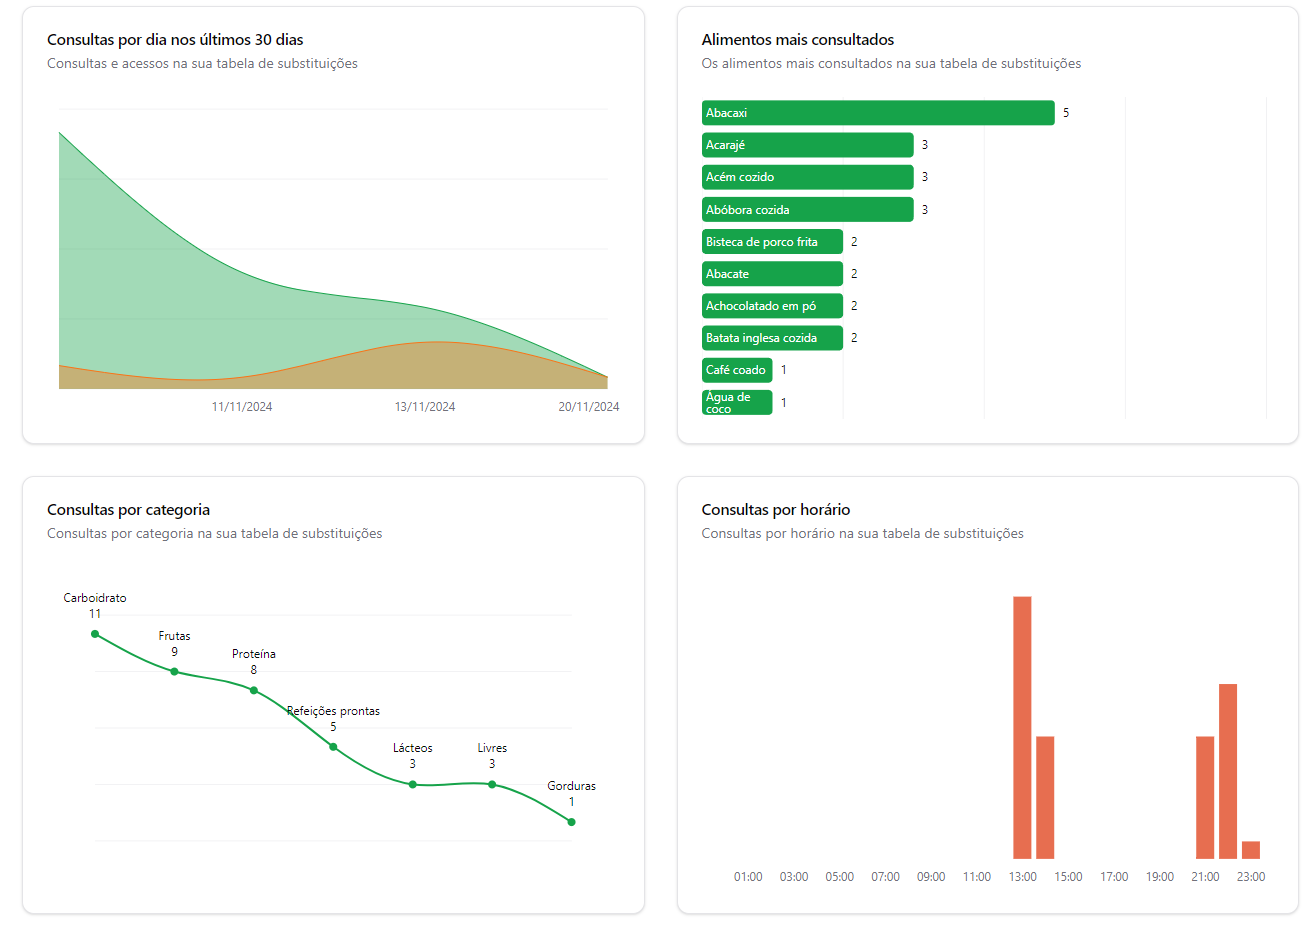The height and width of the screenshot is (925, 1311).
Task: Click the Consultas e acessos subtitle text
Action: [x=202, y=63]
